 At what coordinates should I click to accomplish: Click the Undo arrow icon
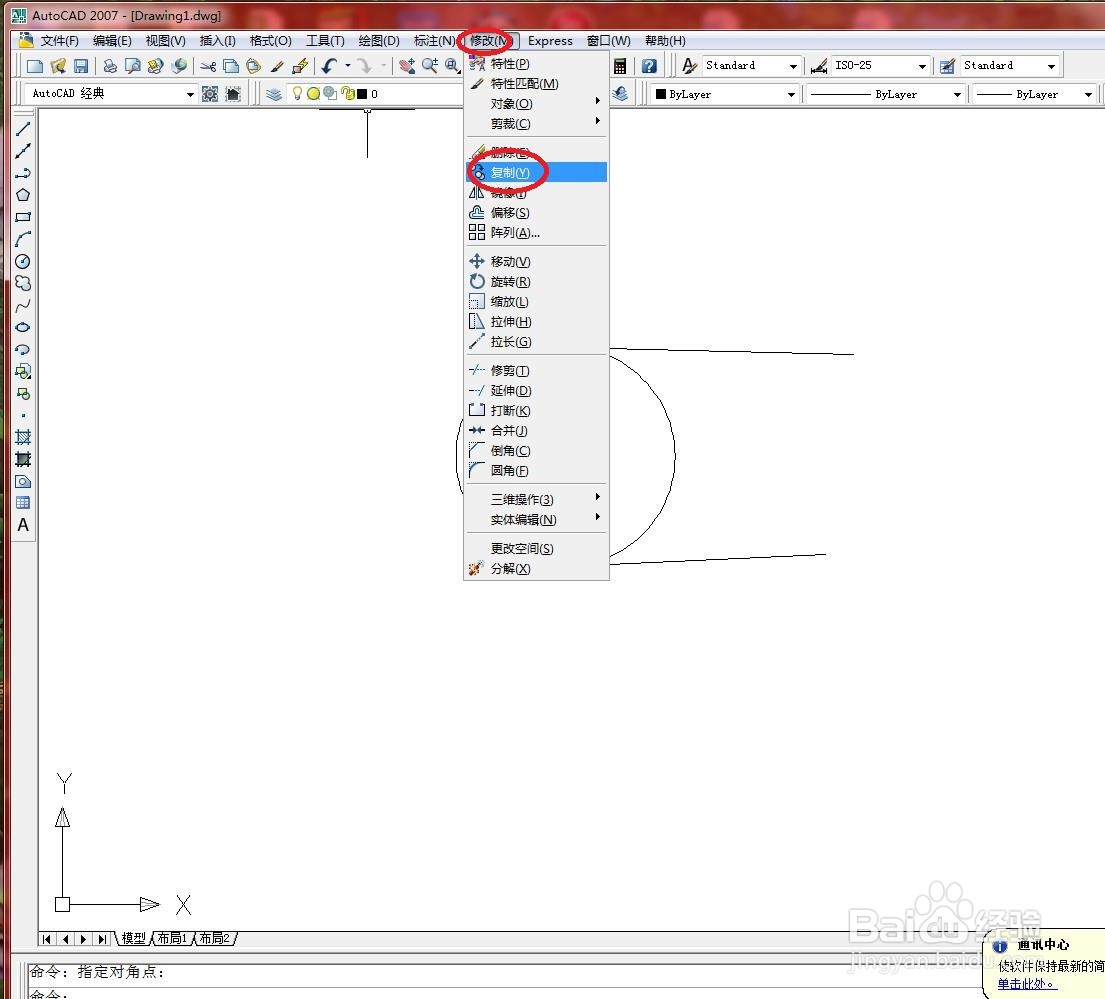point(329,66)
